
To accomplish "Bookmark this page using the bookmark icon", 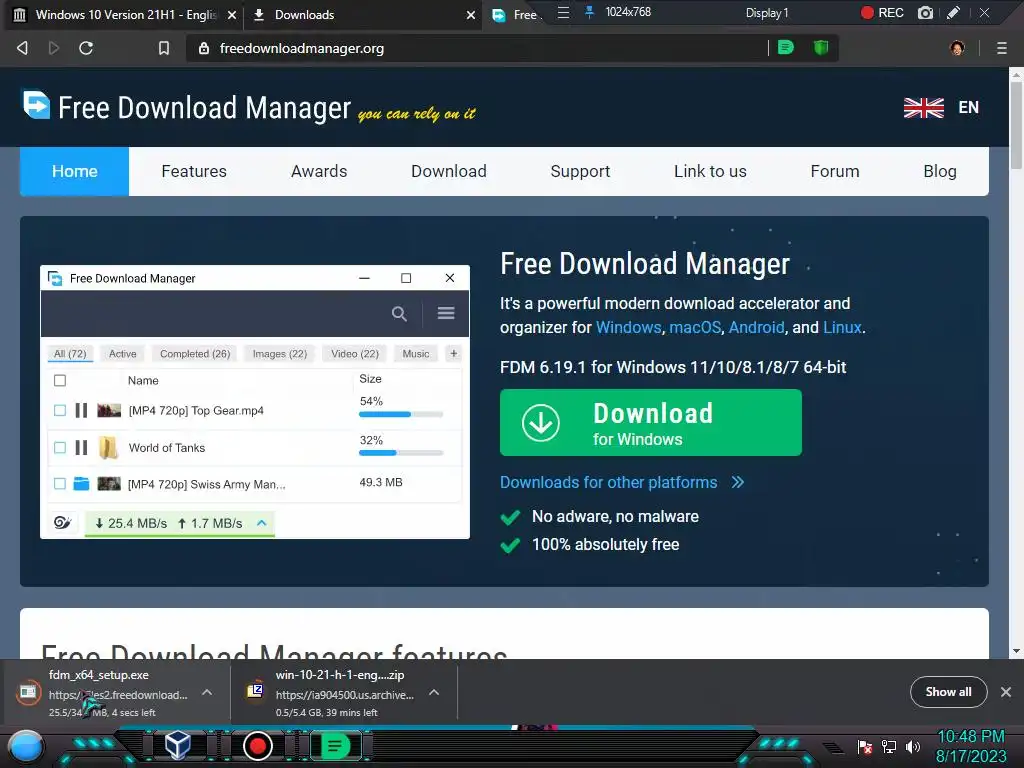I will pos(164,48).
